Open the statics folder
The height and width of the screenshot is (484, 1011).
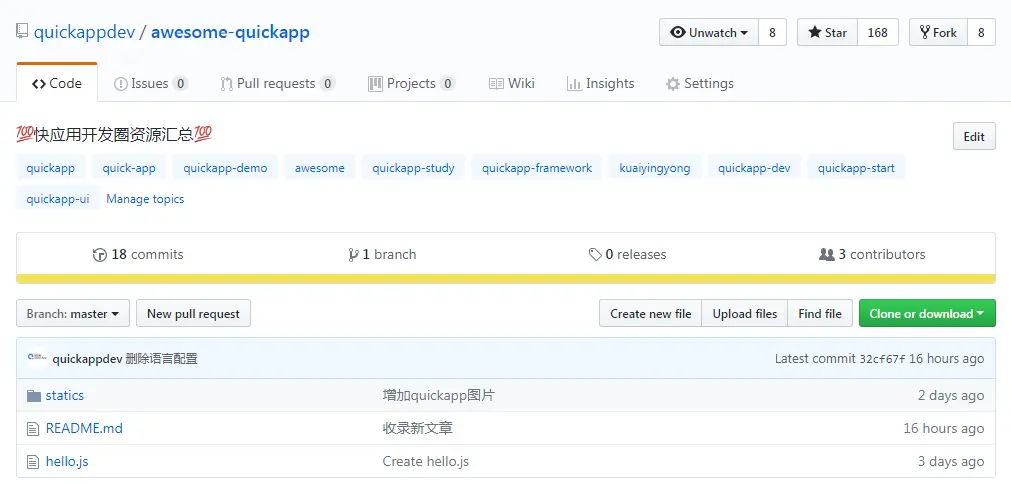point(64,395)
